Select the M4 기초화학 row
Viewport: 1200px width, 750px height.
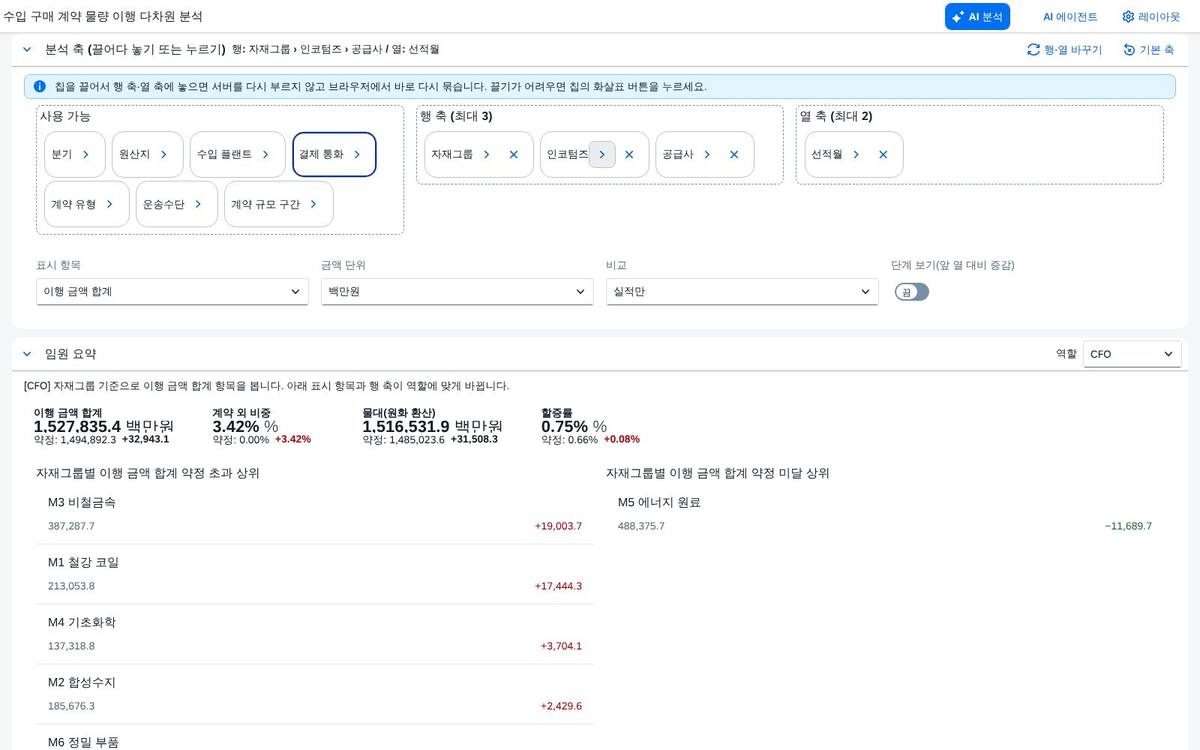click(x=315, y=634)
